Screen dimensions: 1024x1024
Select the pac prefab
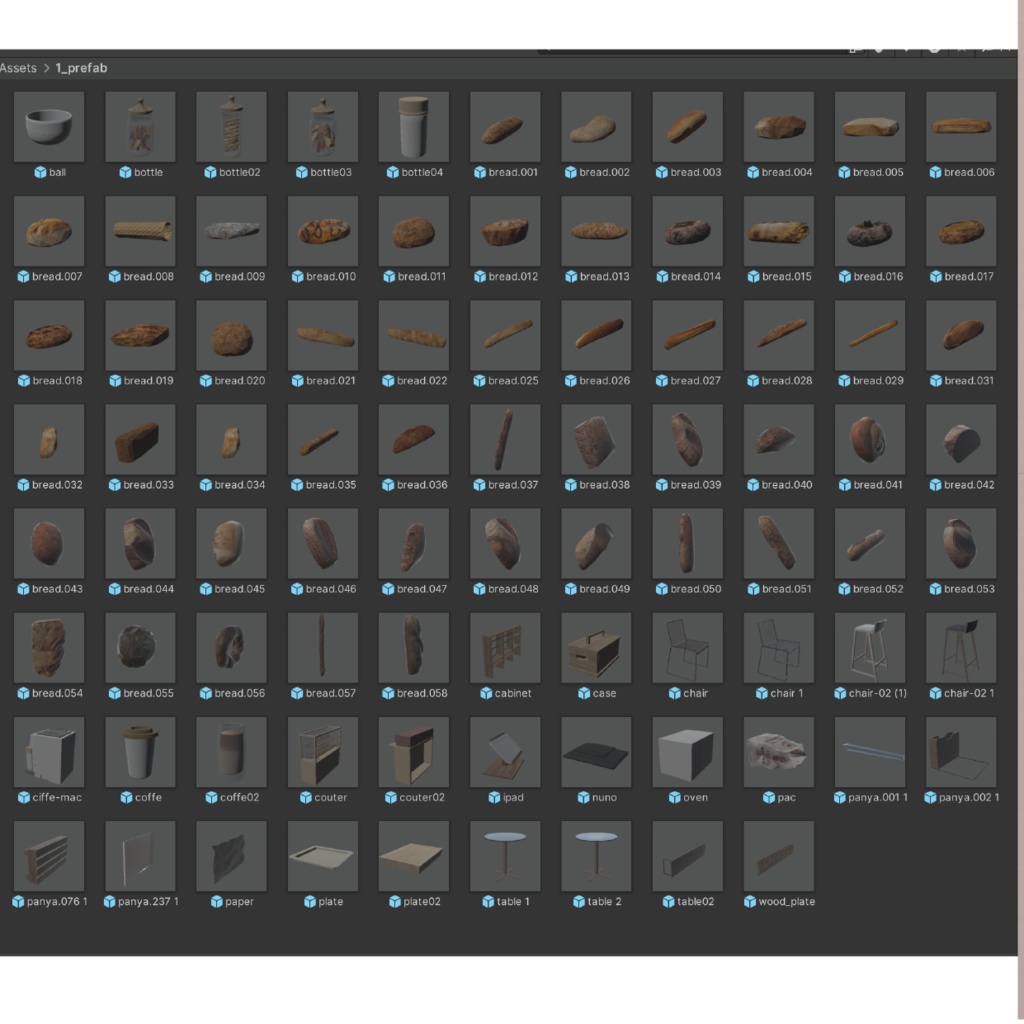(778, 751)
